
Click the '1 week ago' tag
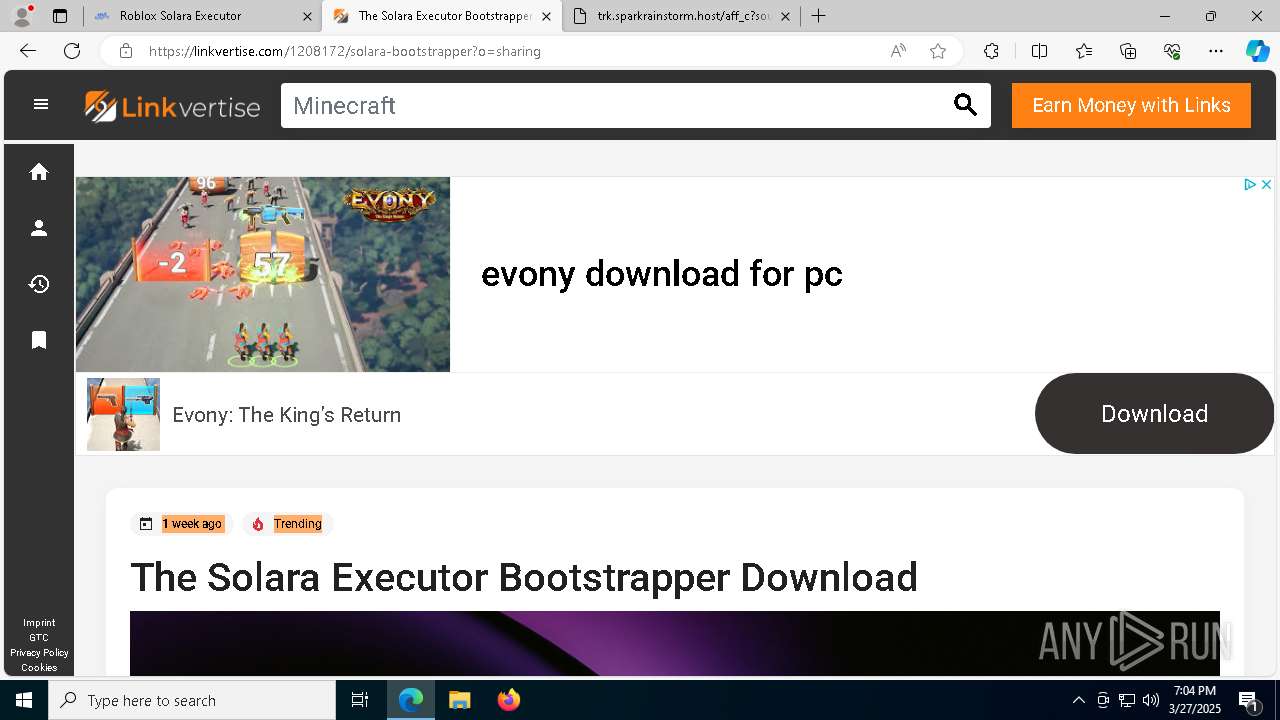181,524
